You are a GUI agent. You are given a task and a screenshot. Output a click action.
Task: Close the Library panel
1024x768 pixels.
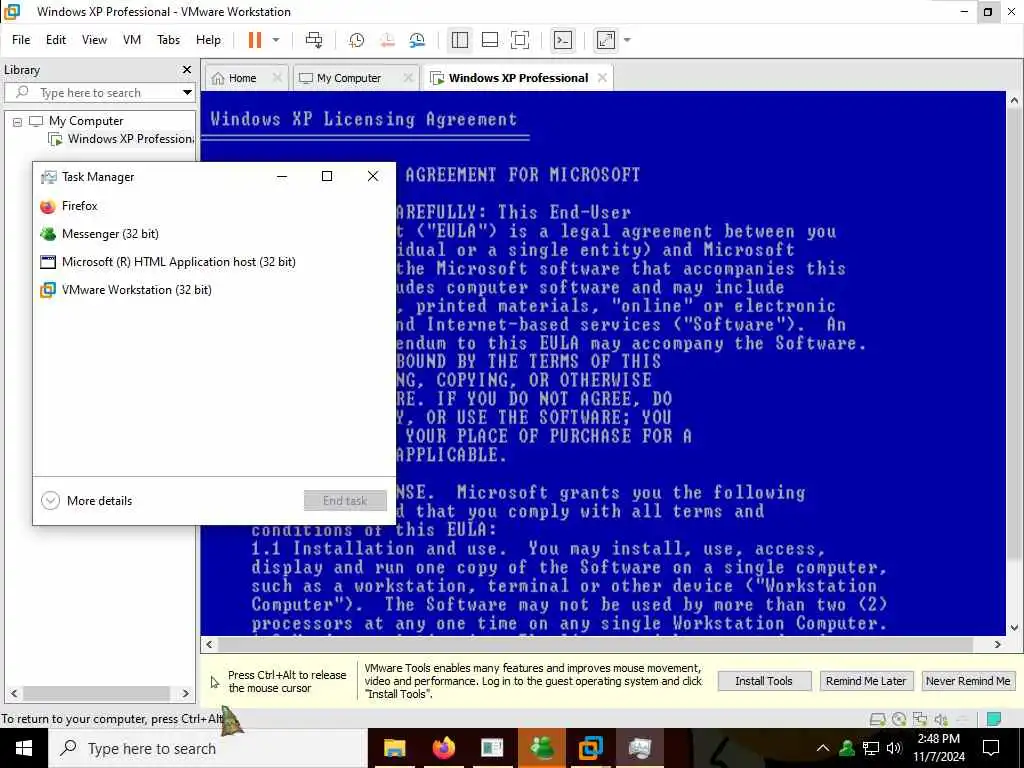(187, 69)
